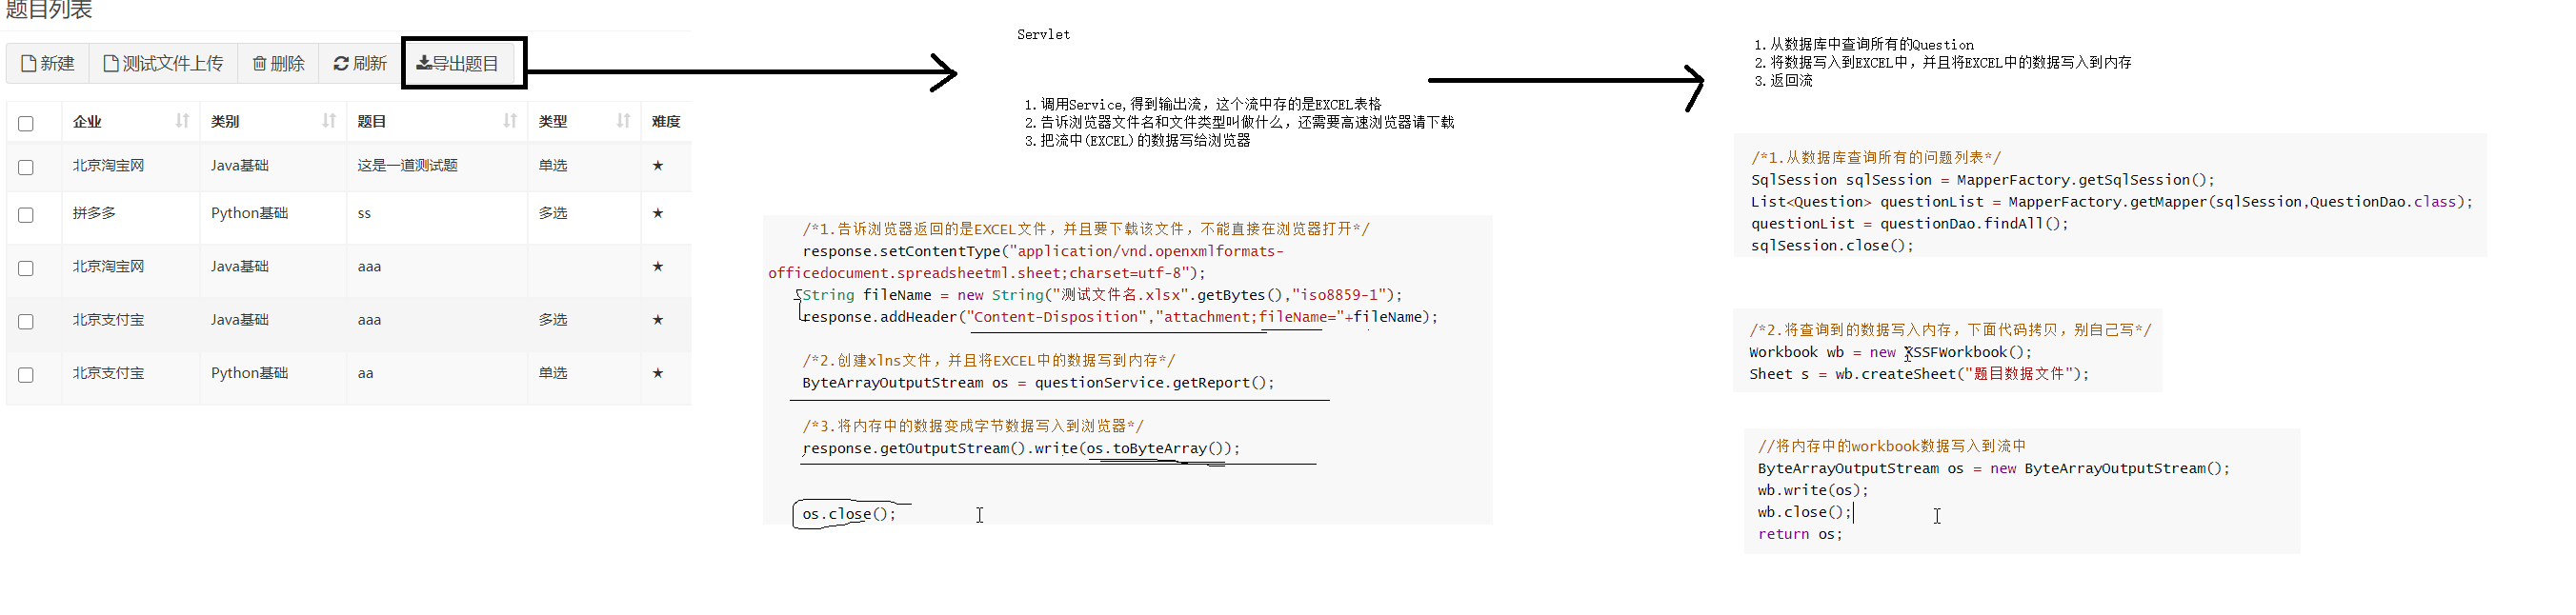Open the 测试文件上传 upload button
The height and width of the screenshot is (615, 2576).
(163, 63)
